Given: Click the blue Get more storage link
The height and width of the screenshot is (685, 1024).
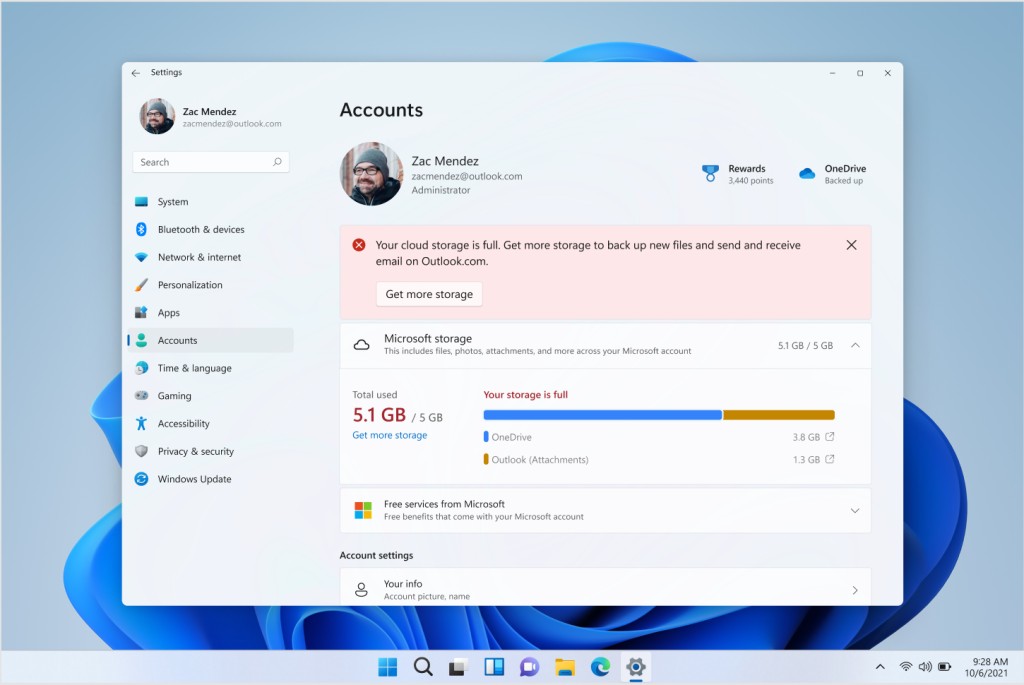Looking at the screenshot, I should click(389, 434).
